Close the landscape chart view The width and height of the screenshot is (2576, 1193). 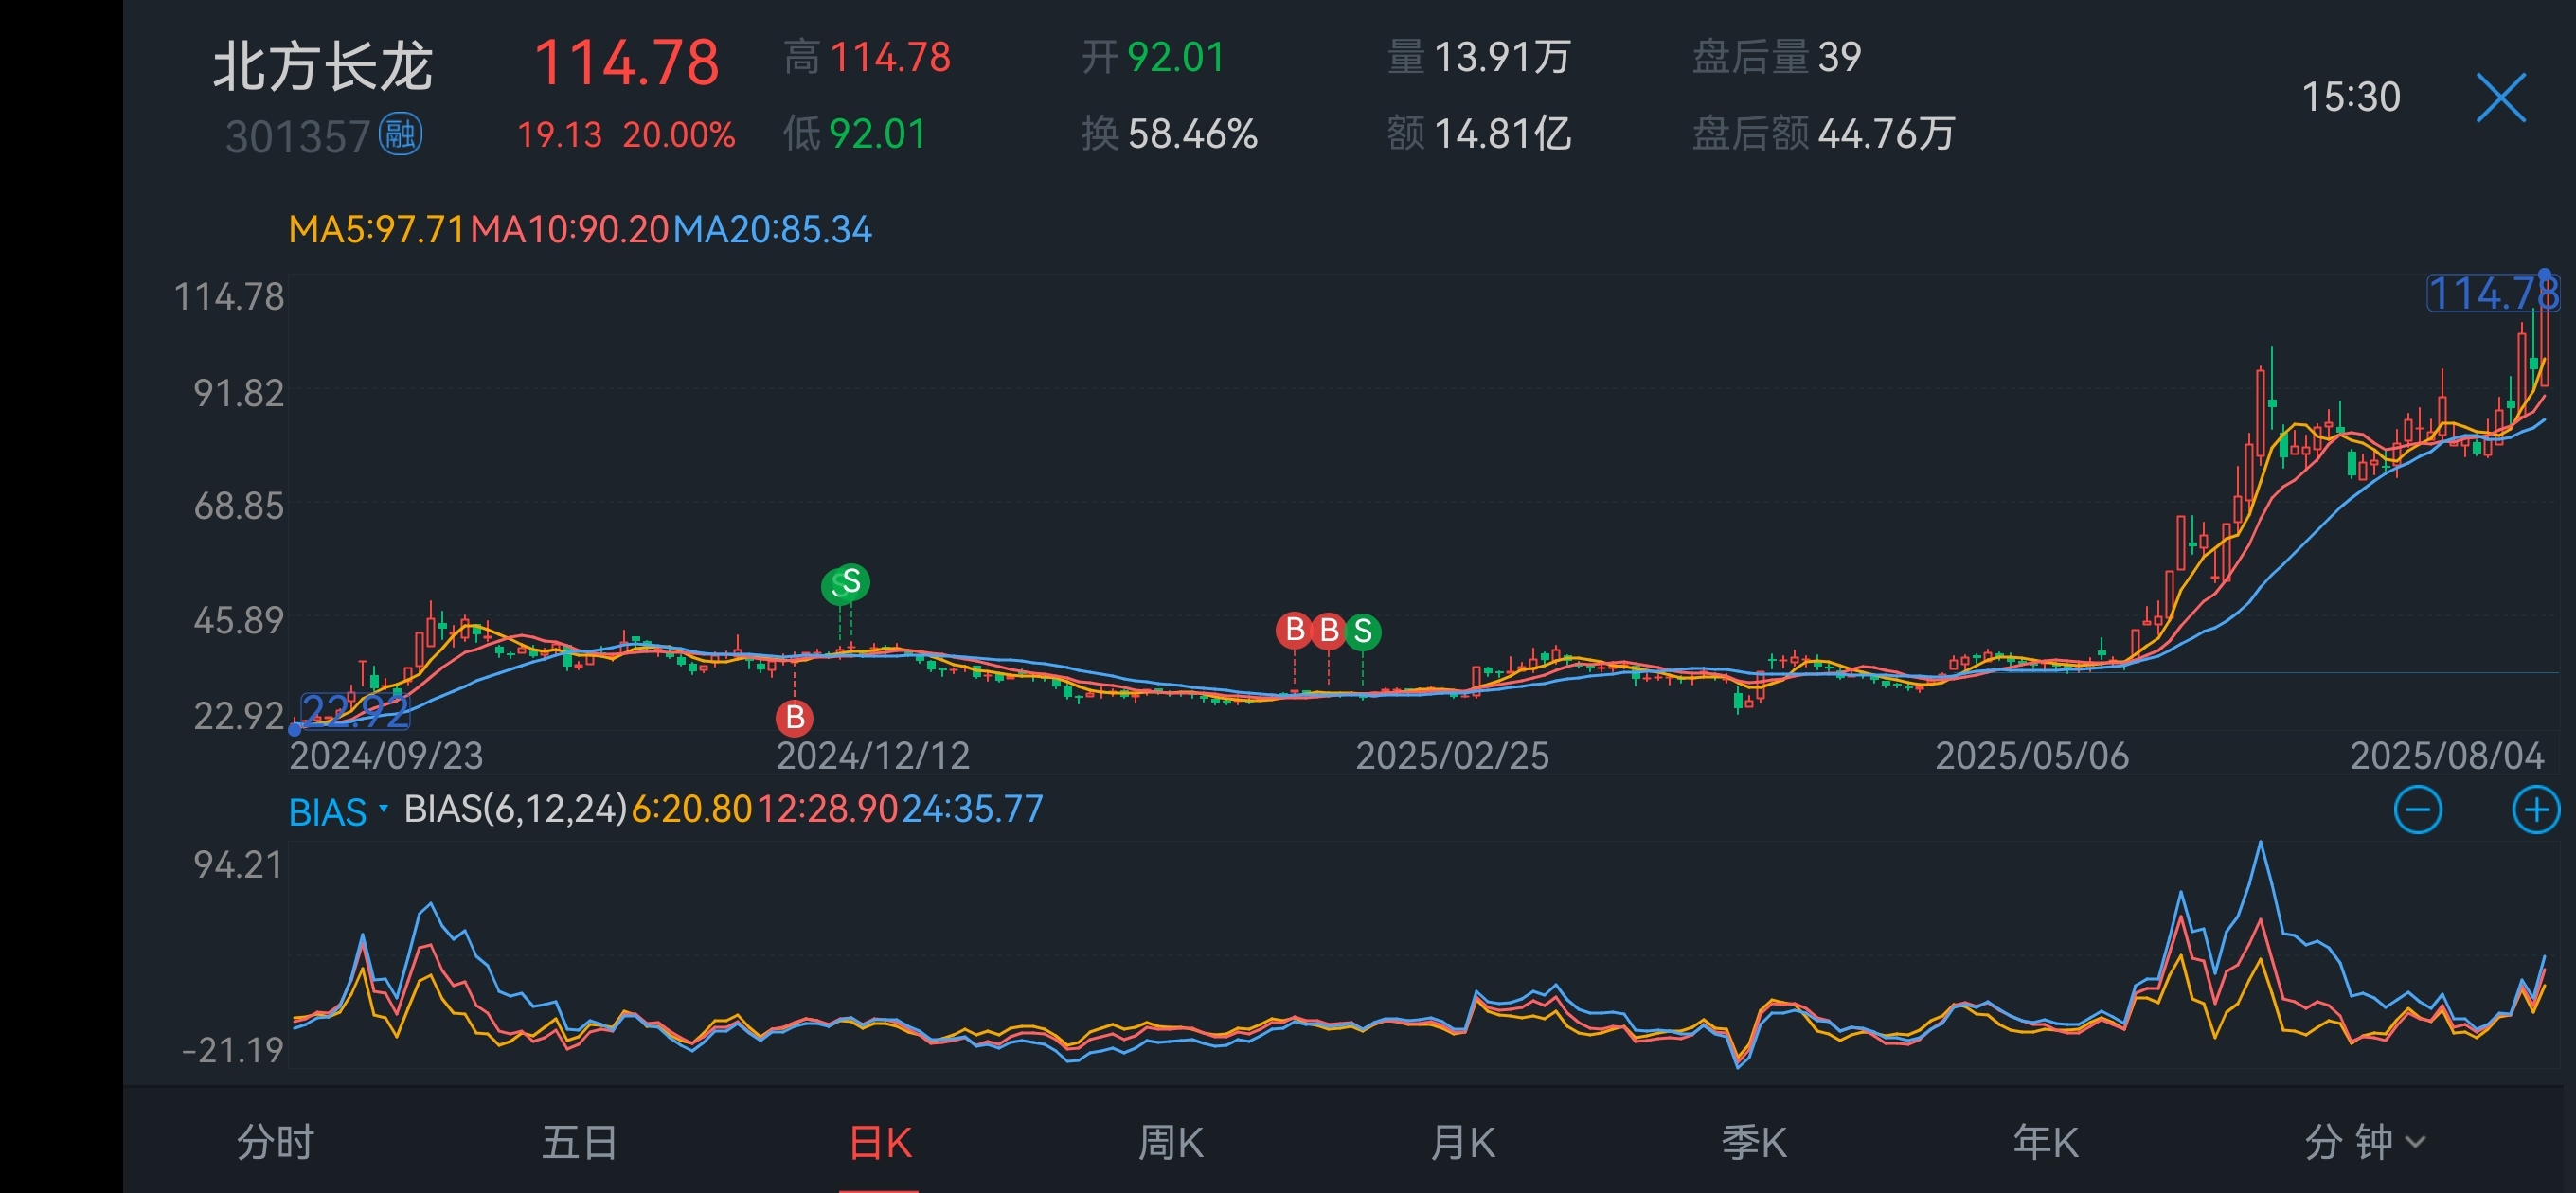(2500, 97)
